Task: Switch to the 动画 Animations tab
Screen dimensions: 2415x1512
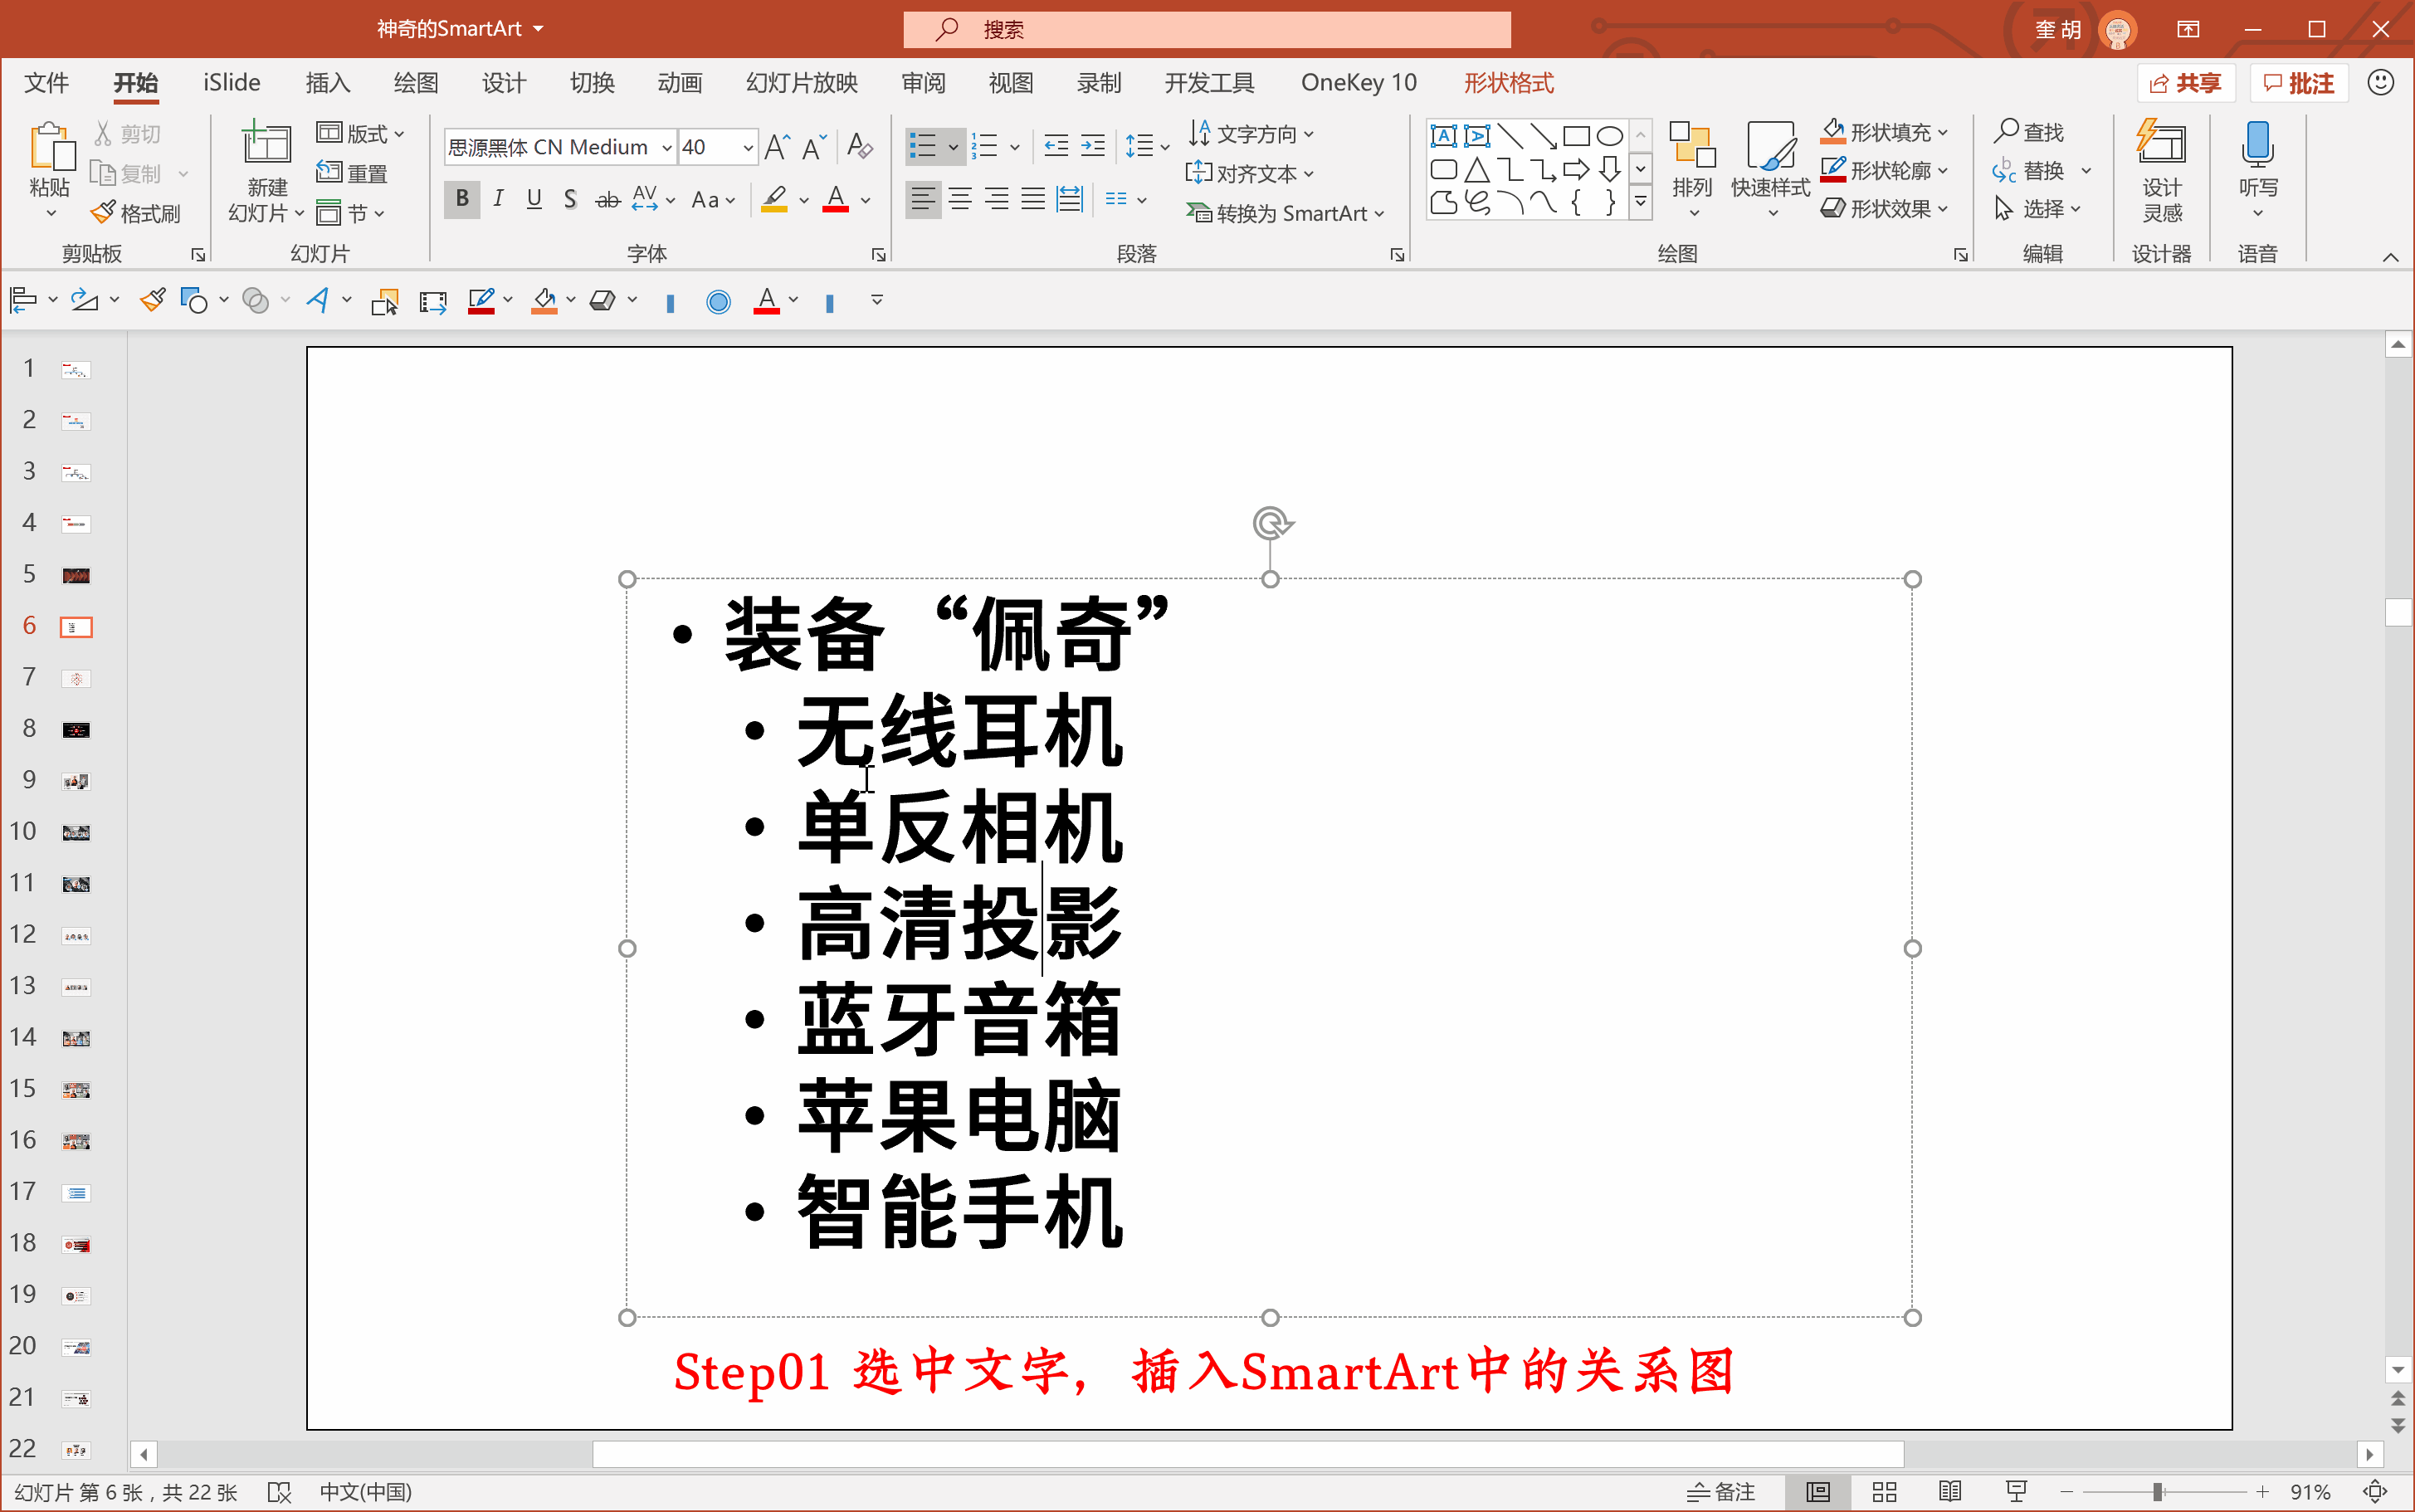Action: pos(680,83)
